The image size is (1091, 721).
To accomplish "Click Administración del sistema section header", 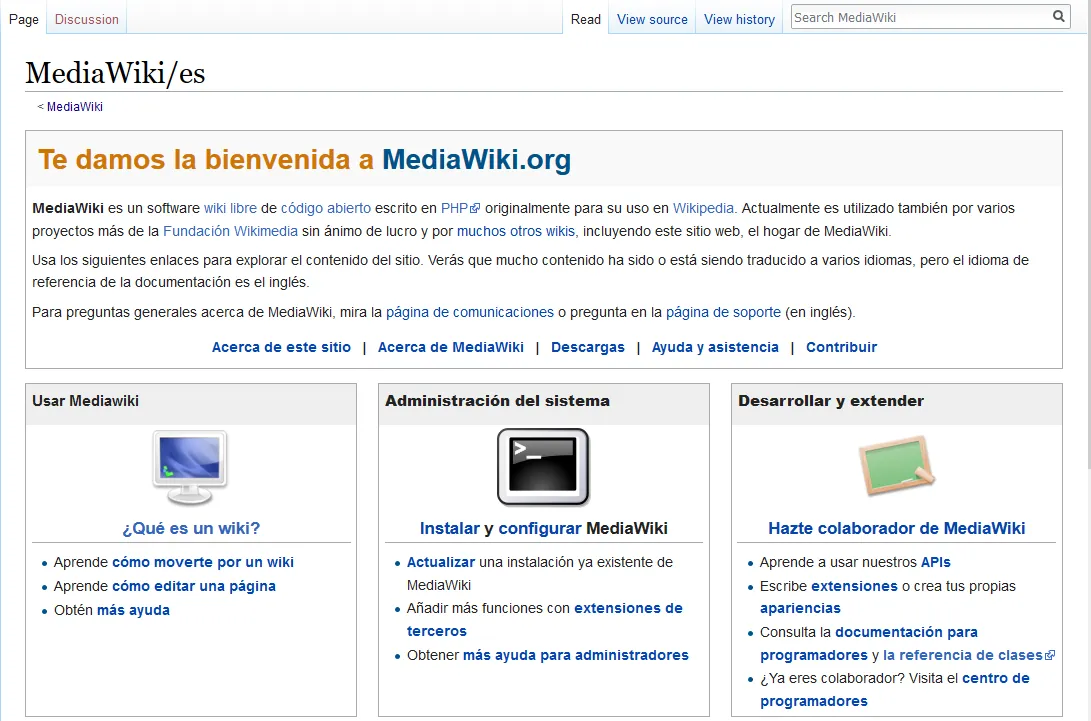I will click(x=497, y=401).
